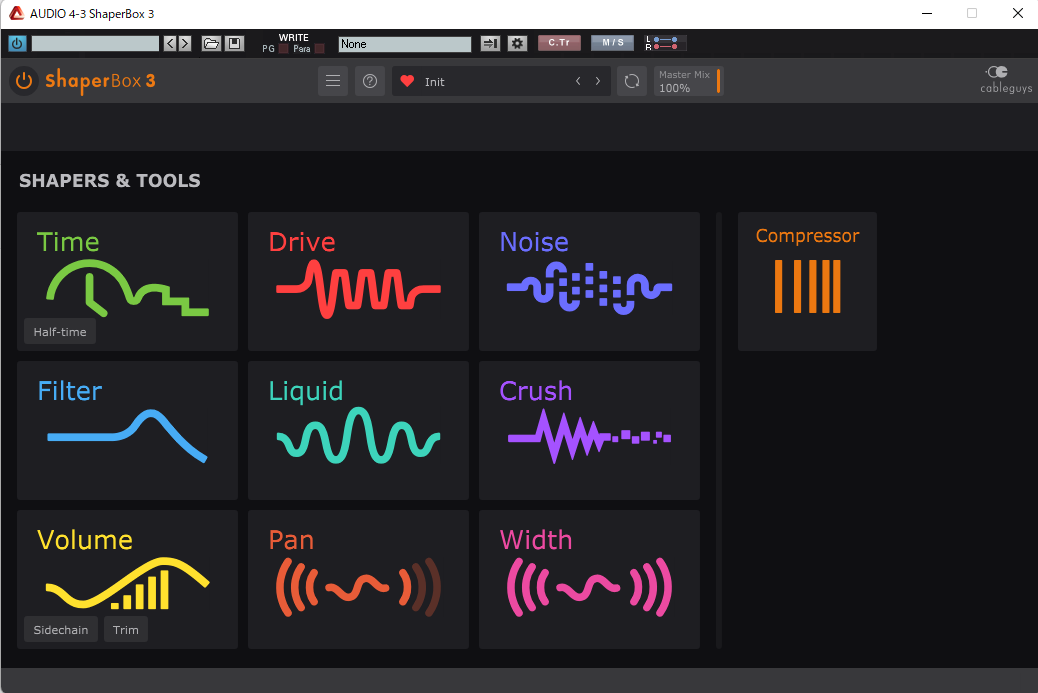
Task: Add the Volume shaper
Action: [x=127, y=579]
